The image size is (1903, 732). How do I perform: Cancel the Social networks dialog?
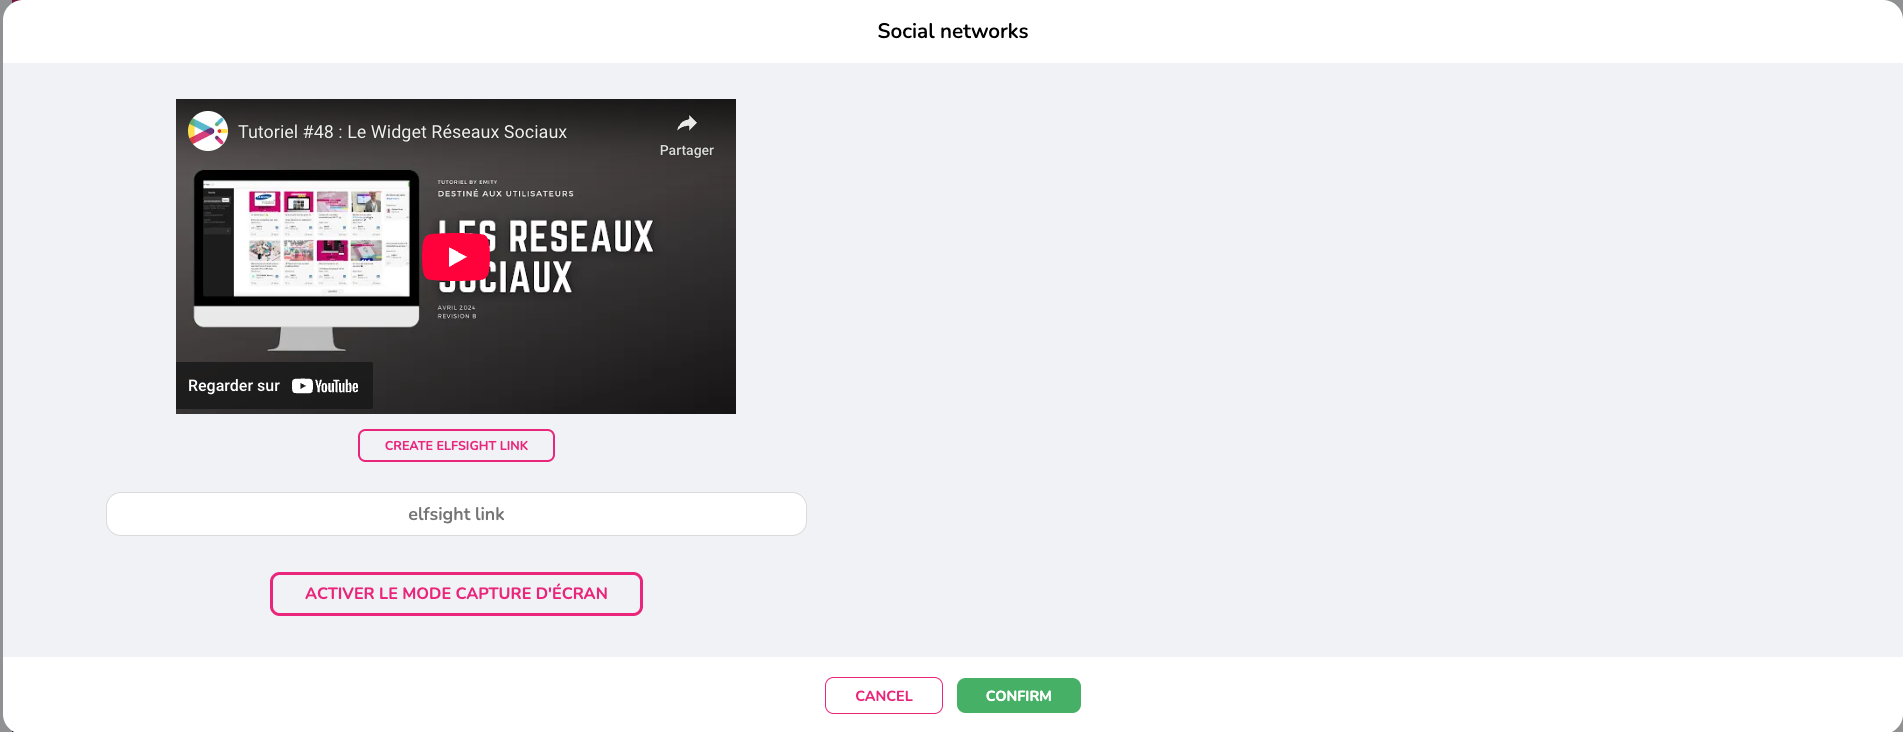883,696
